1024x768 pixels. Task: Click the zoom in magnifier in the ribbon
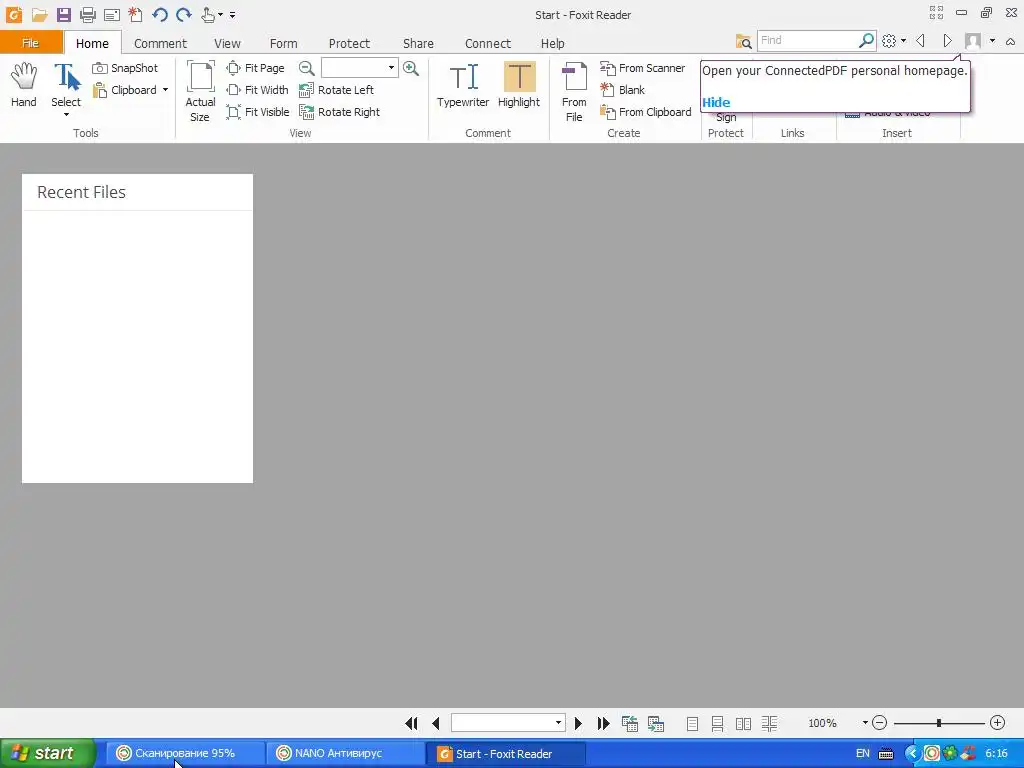[x=411, y=68]
